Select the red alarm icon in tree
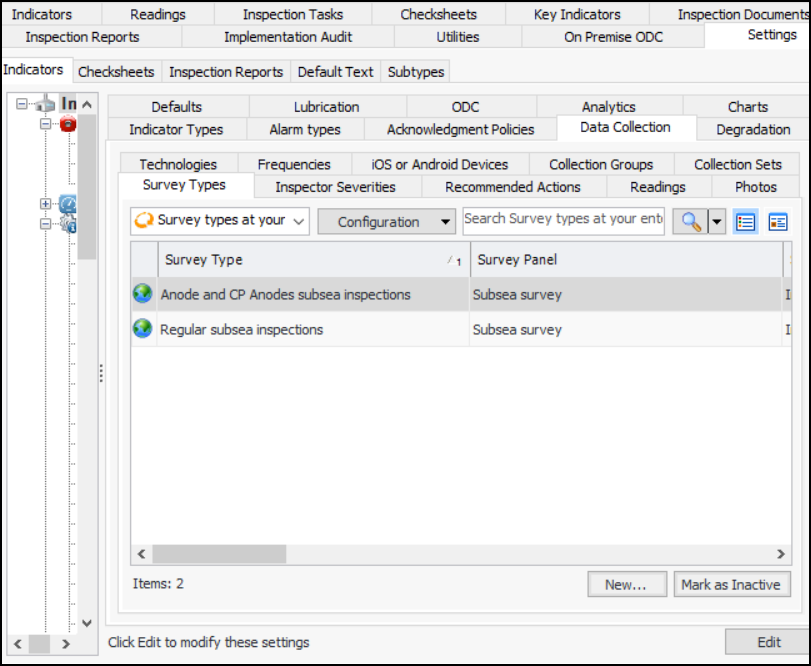 68,124
